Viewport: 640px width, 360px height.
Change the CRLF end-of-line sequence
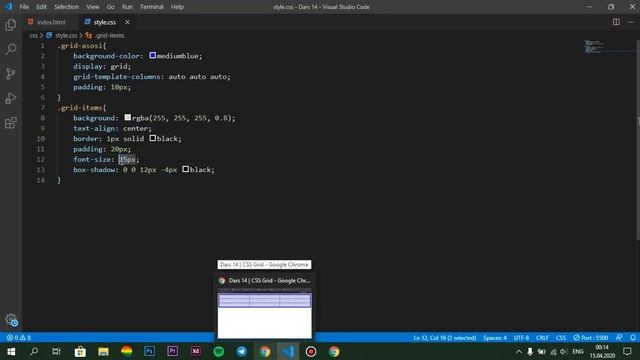coord(542,338)
